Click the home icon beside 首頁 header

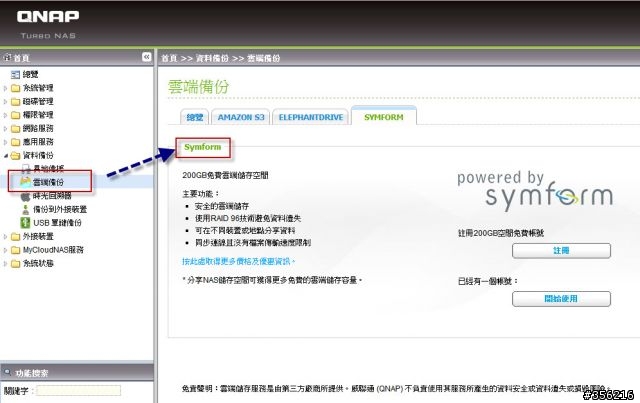7,58
